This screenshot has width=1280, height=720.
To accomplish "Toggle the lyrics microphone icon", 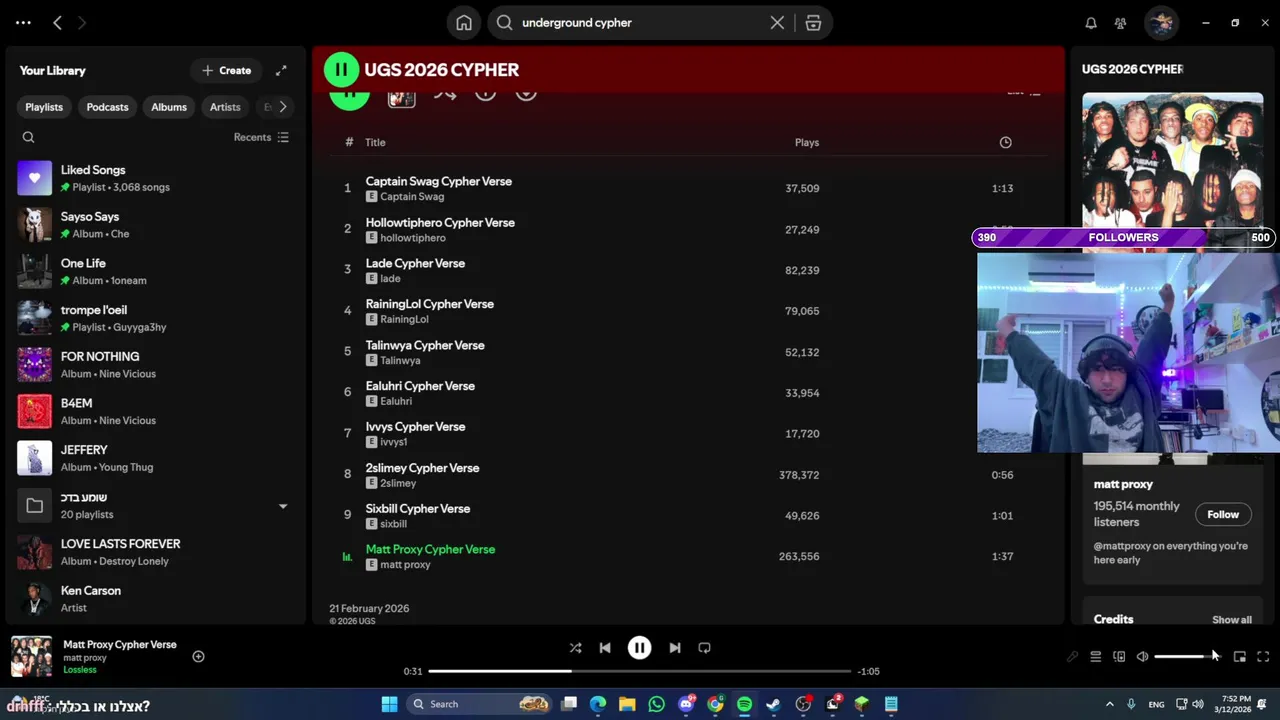I will pos(1072,656).
